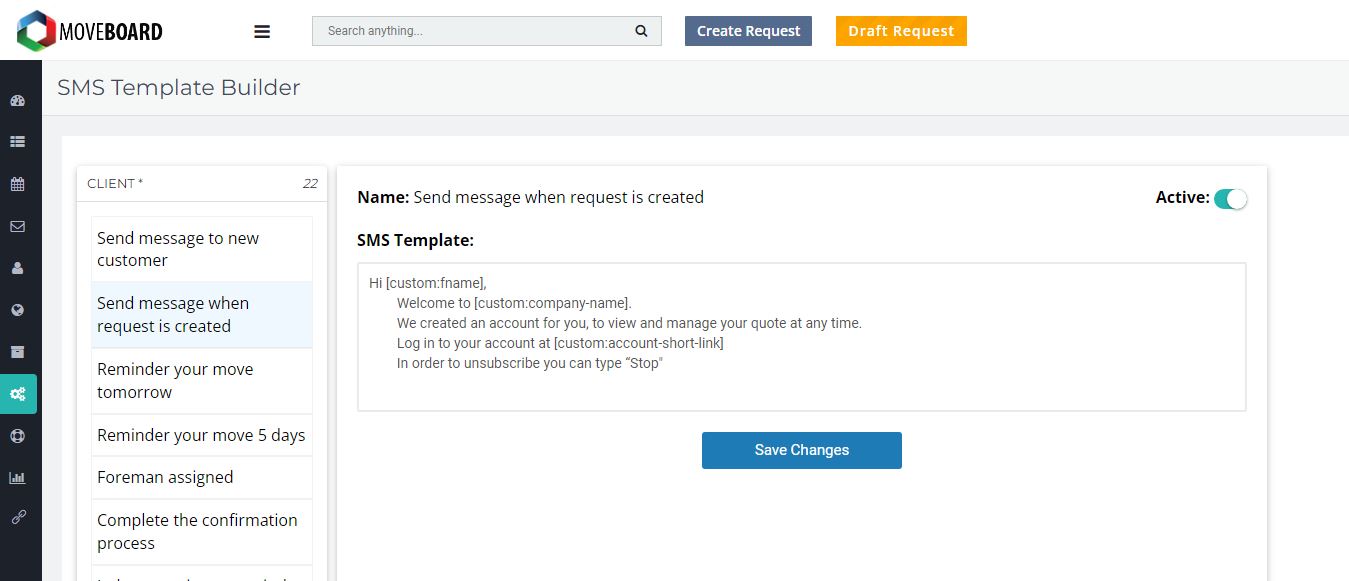Open the calendar sidebar icon
1349x581 pixels.
(17, 184)
